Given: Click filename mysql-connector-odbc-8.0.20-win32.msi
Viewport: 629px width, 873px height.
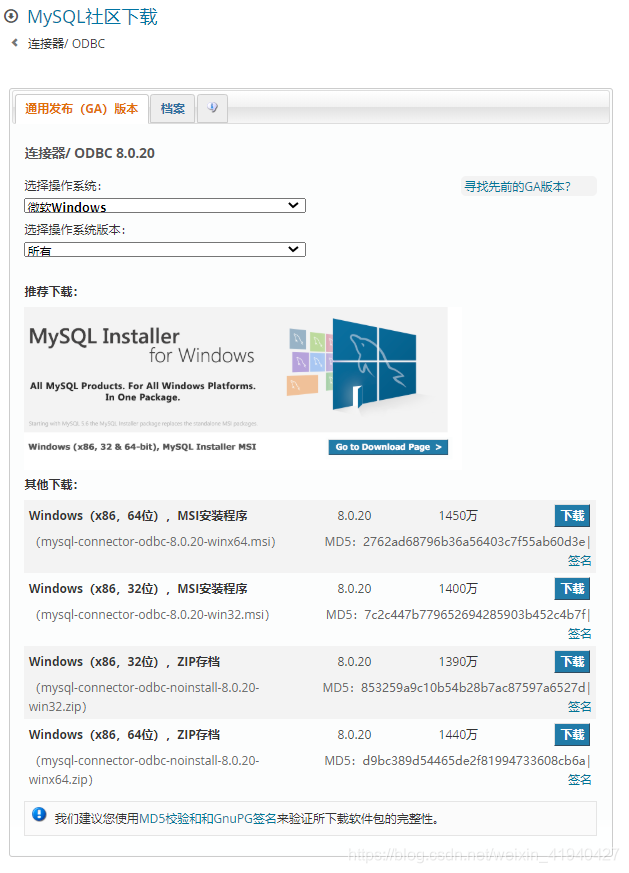Looking at the screenshot, I should pyautogui.click(x=153, y=615).
